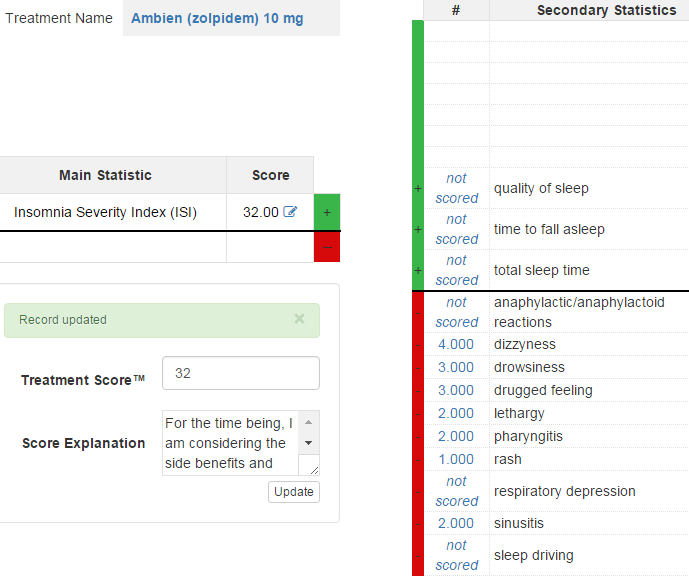The width and height of the screenshot is (689, 581).
Task: Click the 2.000 score for sinusitis
Action: pos(456,523)
